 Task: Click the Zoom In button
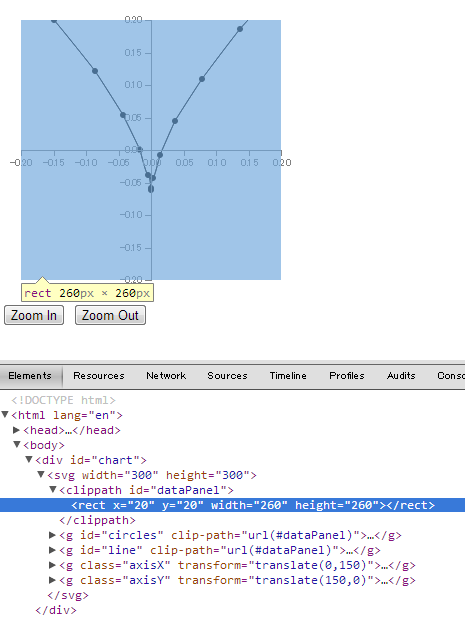click(x=34, y=315)
